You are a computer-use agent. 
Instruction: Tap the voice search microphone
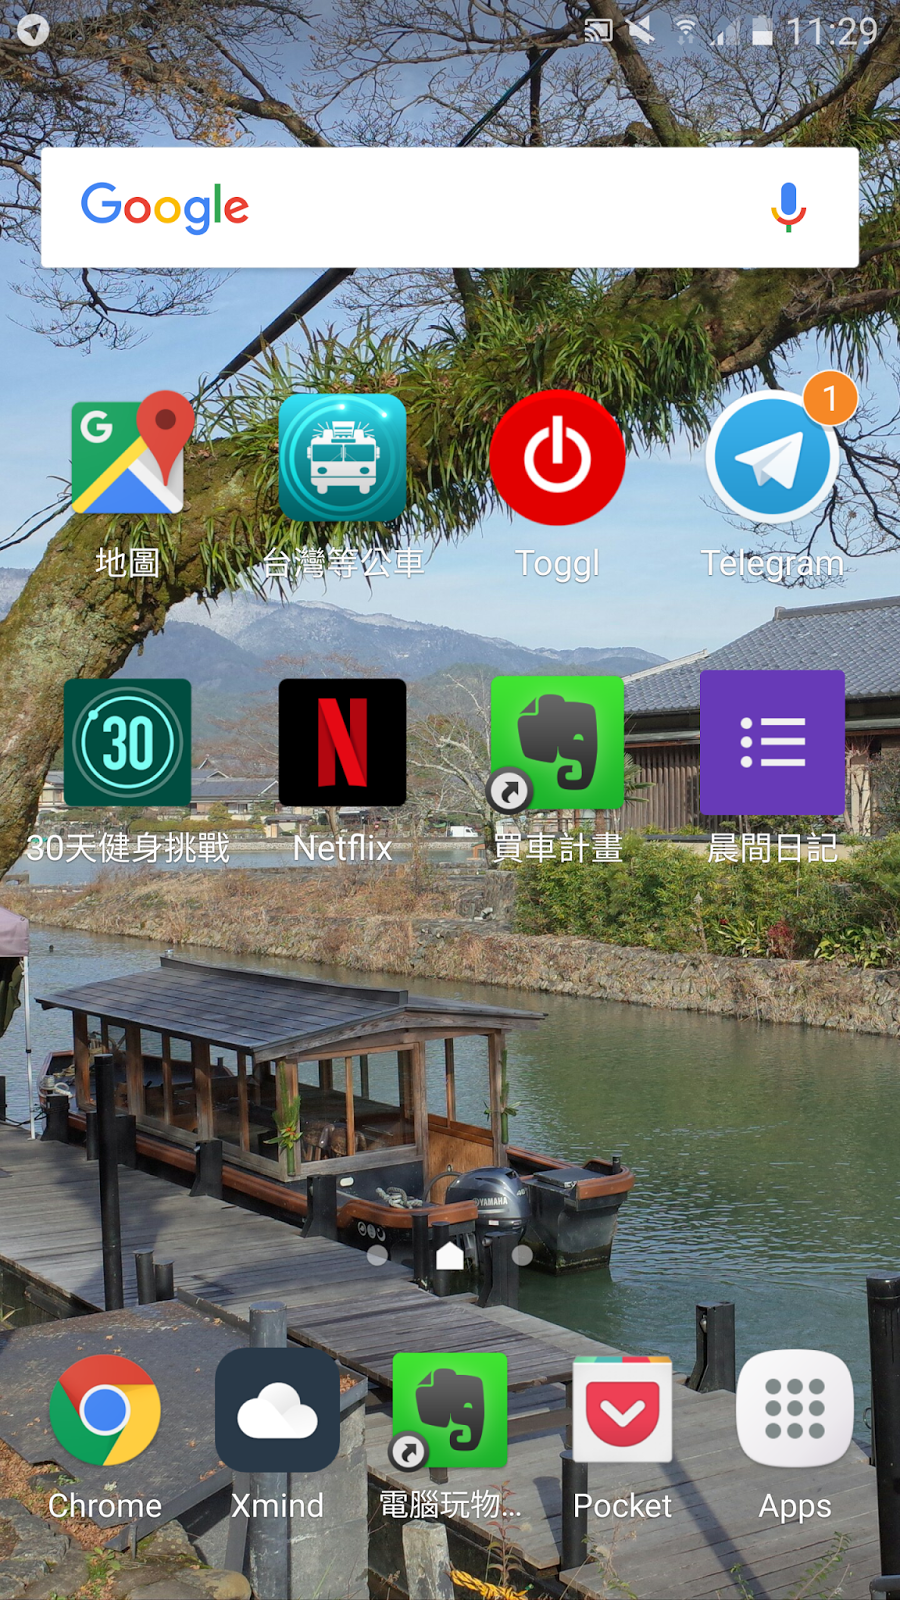tap(788, 207)
